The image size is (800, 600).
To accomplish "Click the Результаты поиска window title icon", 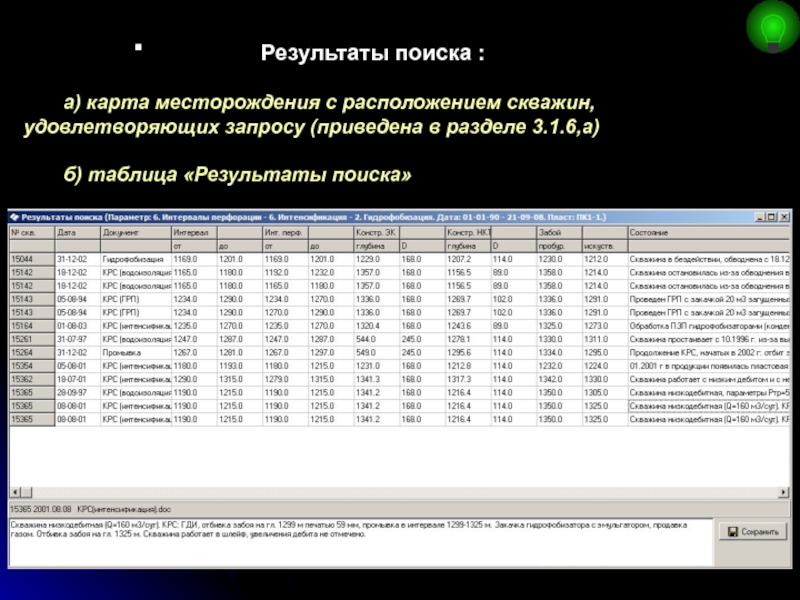I will [x=14, y=215].
